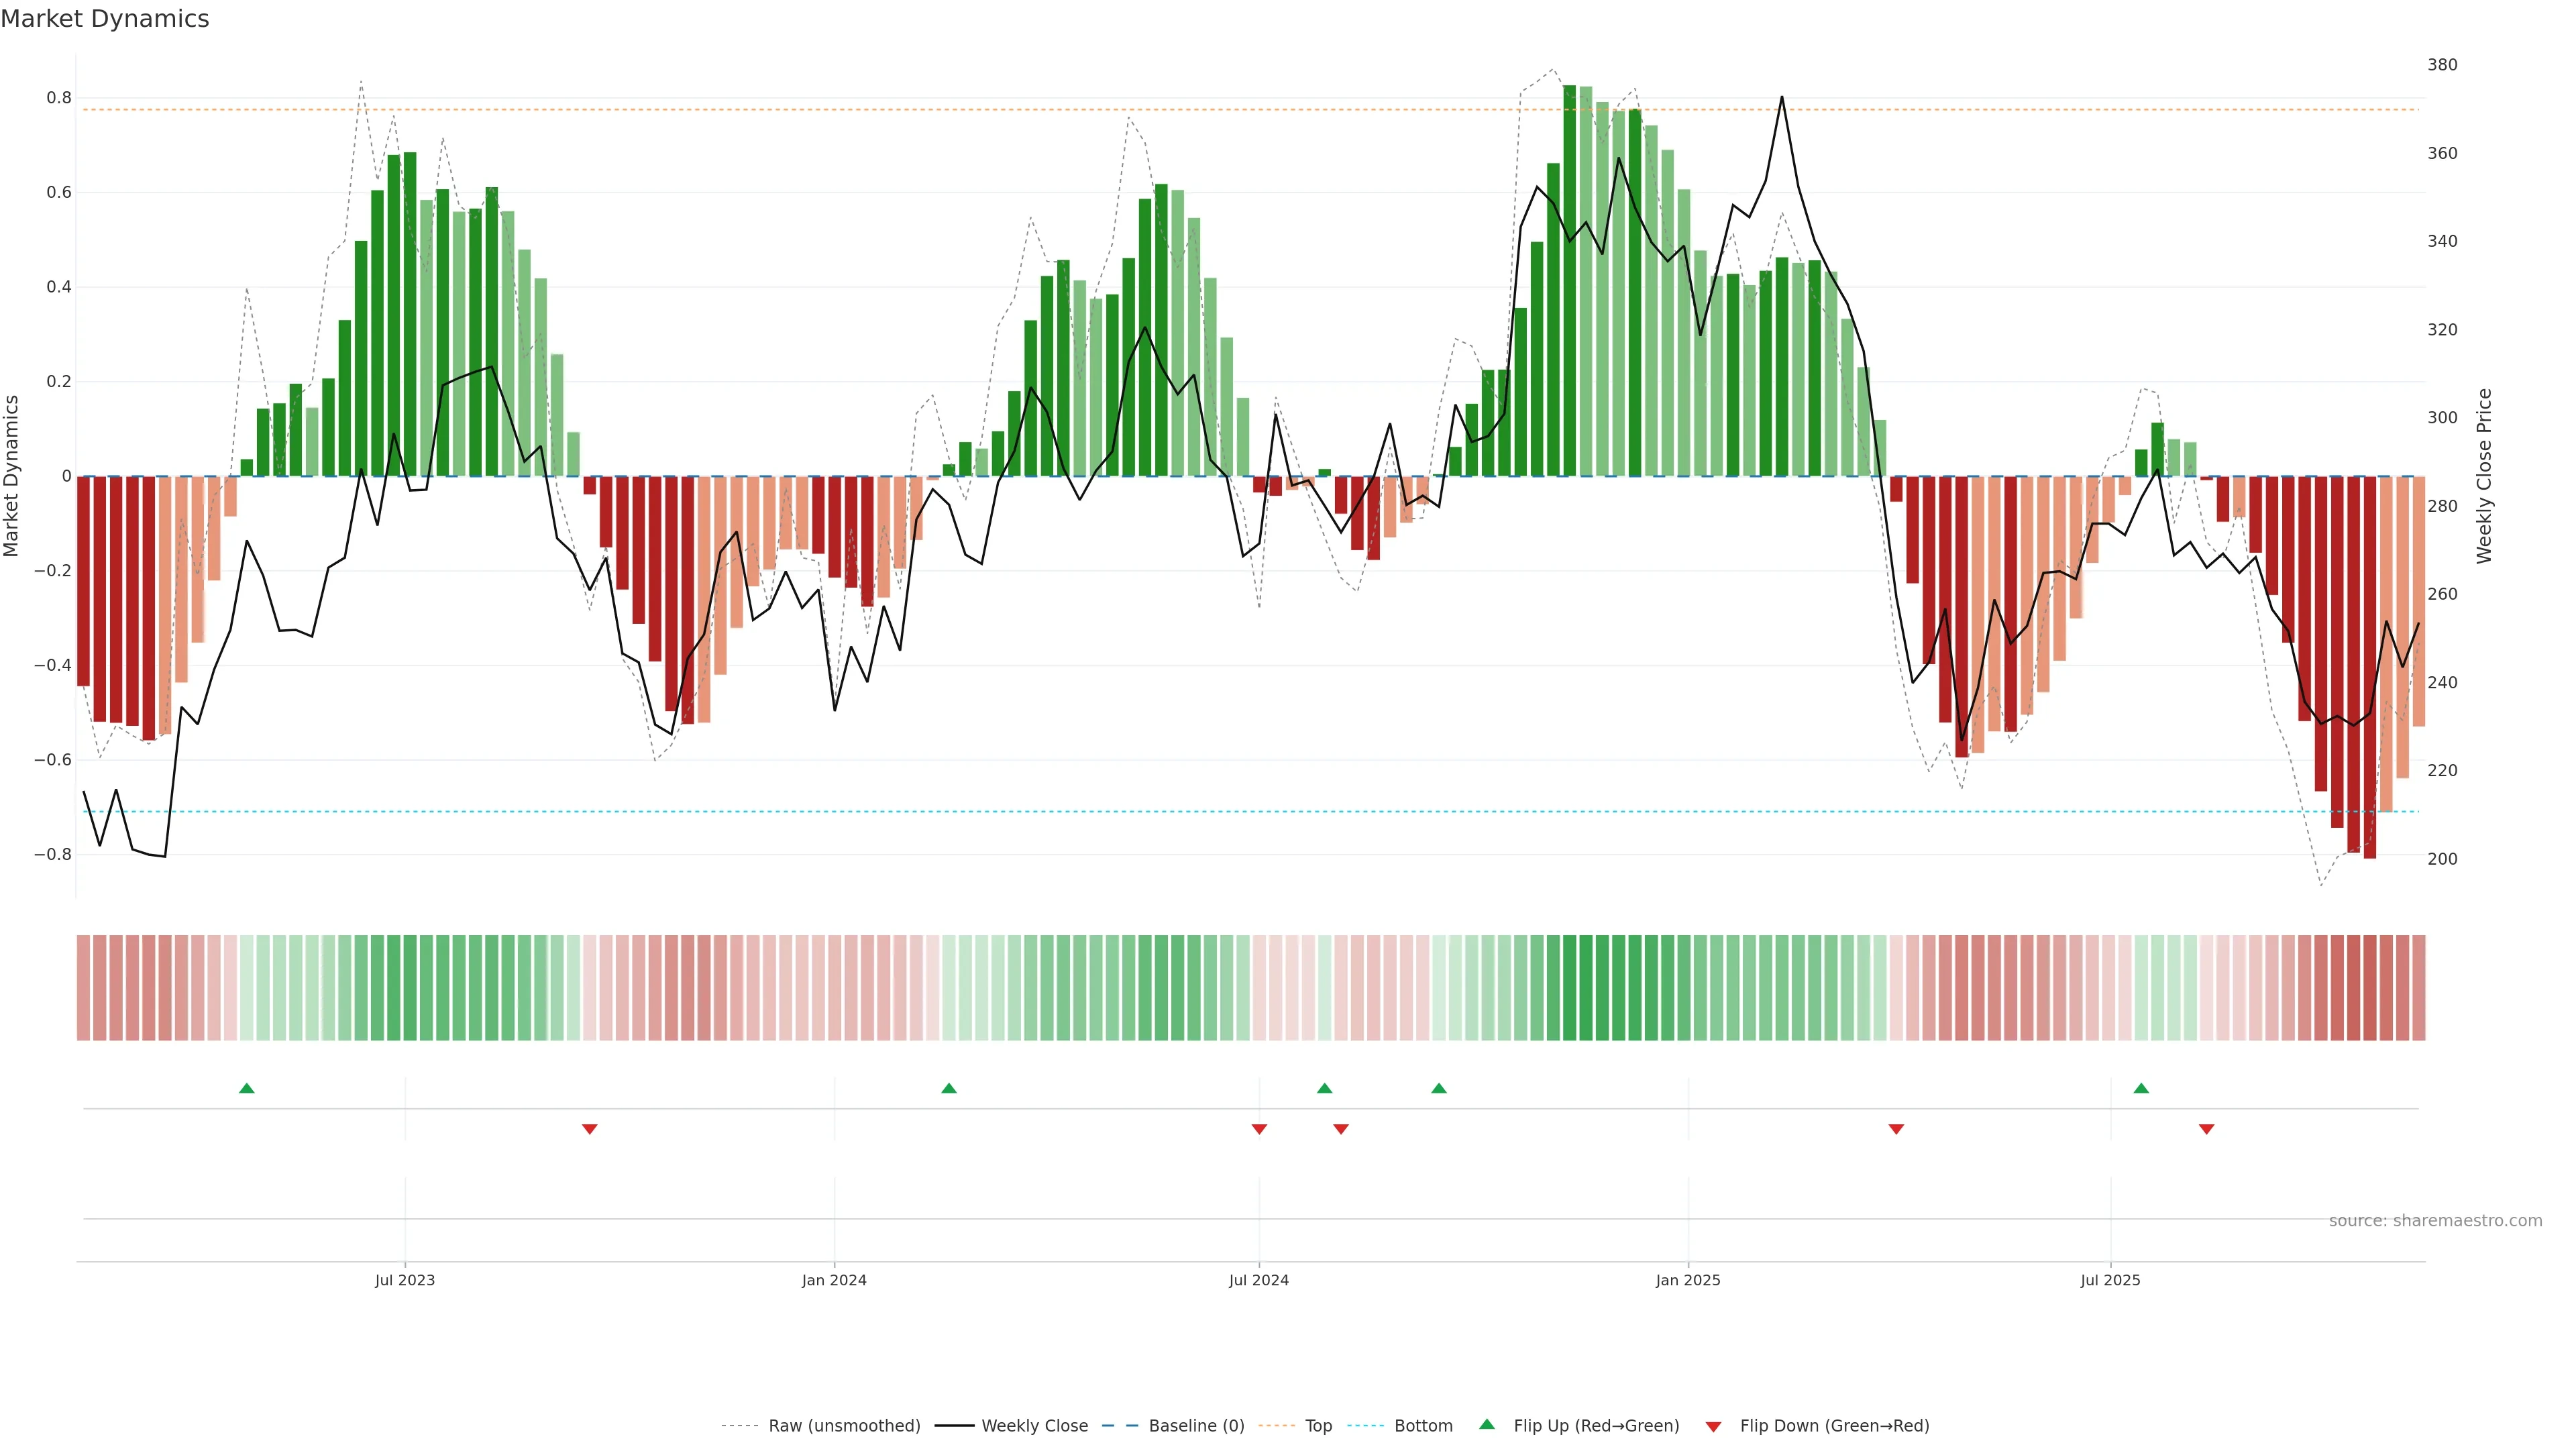Click the Market Dynamics chart title
Screen dimensions: 2576x1449
[105, 19]
